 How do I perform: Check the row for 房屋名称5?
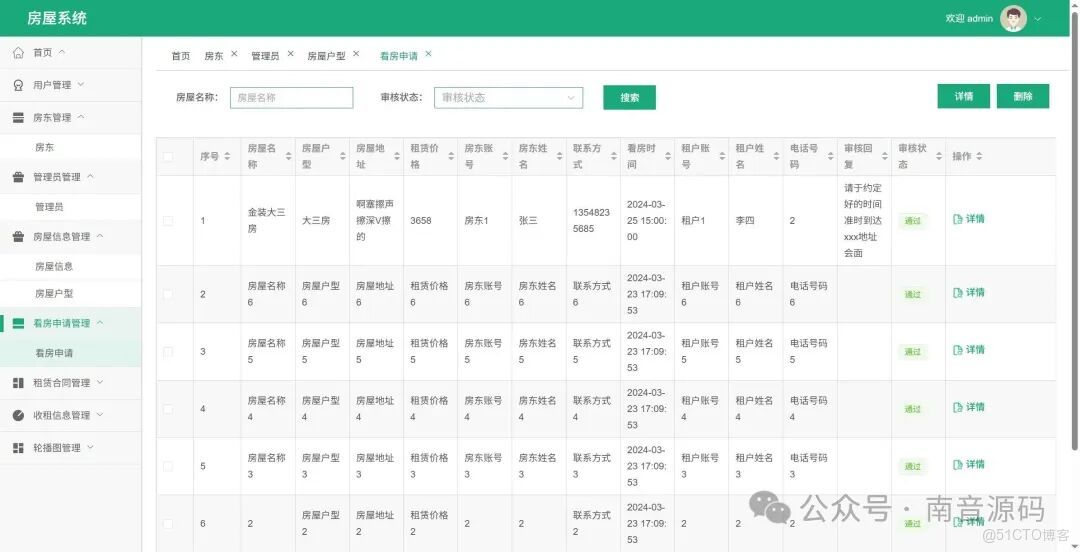point(168,351)
